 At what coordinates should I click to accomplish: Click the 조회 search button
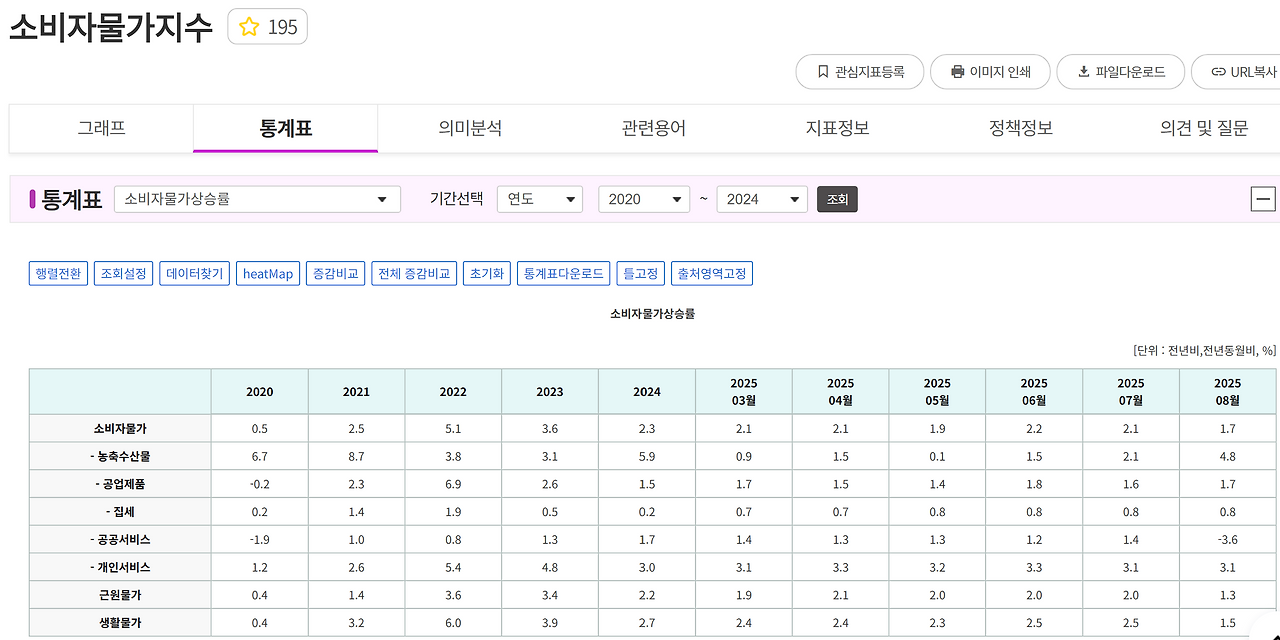pos(837,199)
